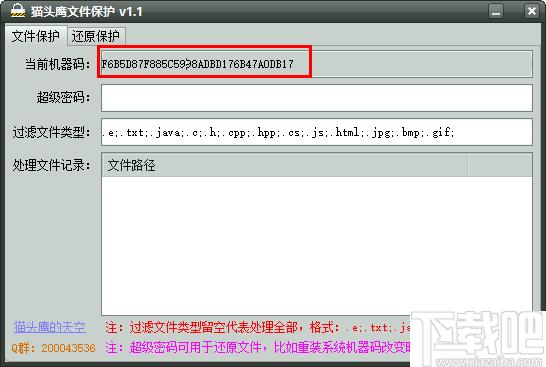Click the 过滤文件类型 label
Image resolution: width=546 pixels, height=367 pixels.
[51, 132]
